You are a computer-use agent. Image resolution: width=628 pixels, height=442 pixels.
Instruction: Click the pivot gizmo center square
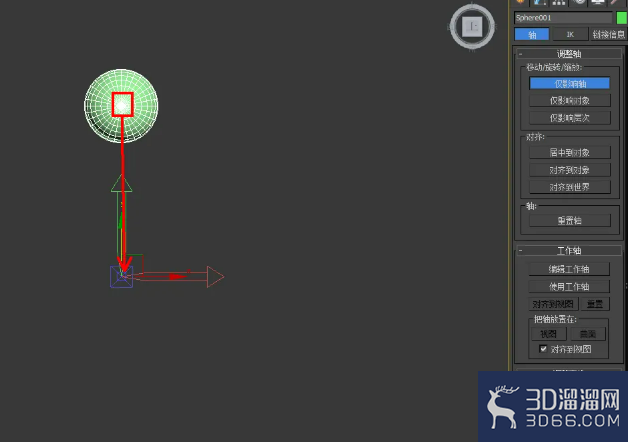click(121, 277)
